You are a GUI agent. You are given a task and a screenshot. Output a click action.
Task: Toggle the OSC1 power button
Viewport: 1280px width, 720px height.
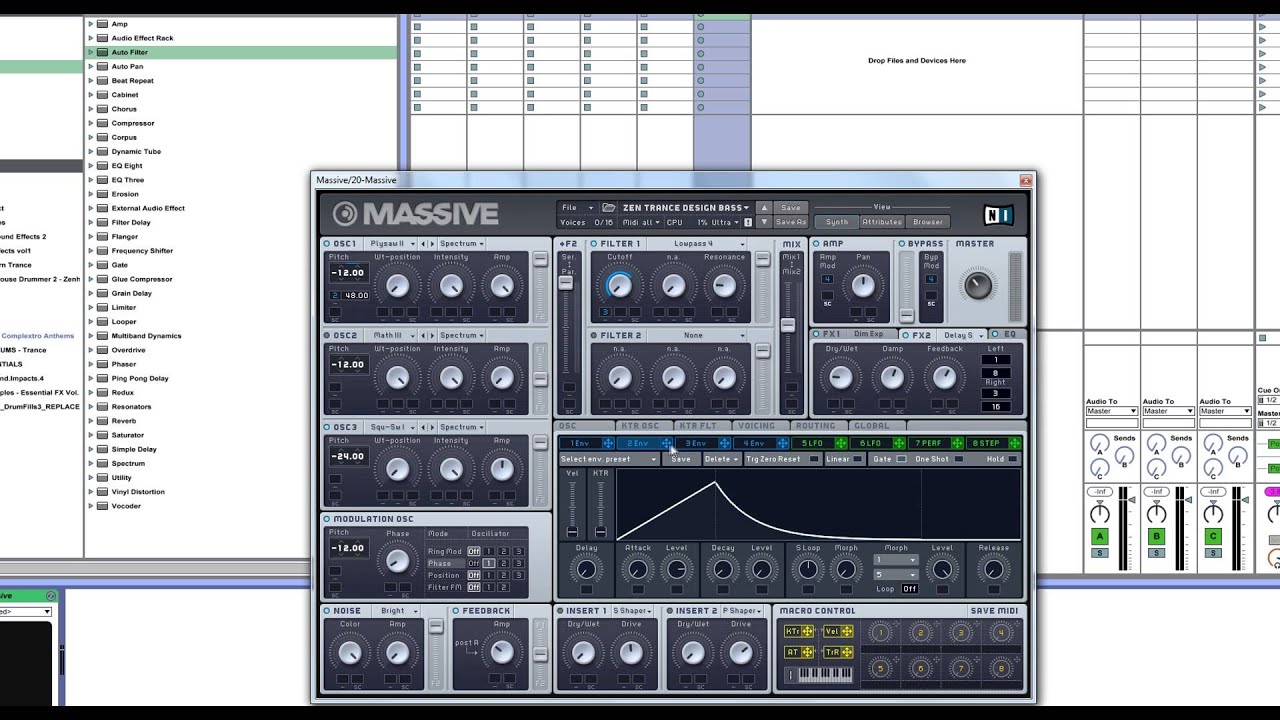coord(327,243)
